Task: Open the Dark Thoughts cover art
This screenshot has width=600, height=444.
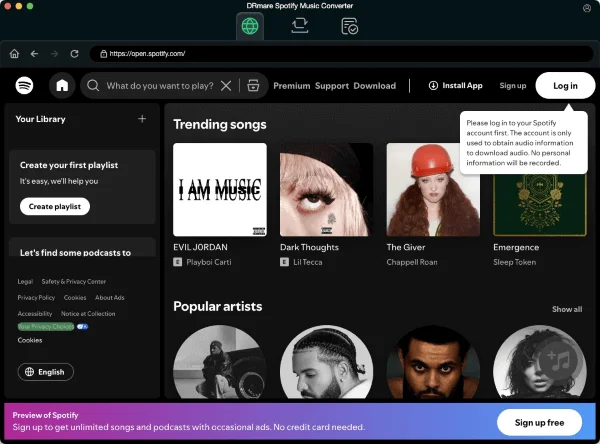Action: point(326,189)
